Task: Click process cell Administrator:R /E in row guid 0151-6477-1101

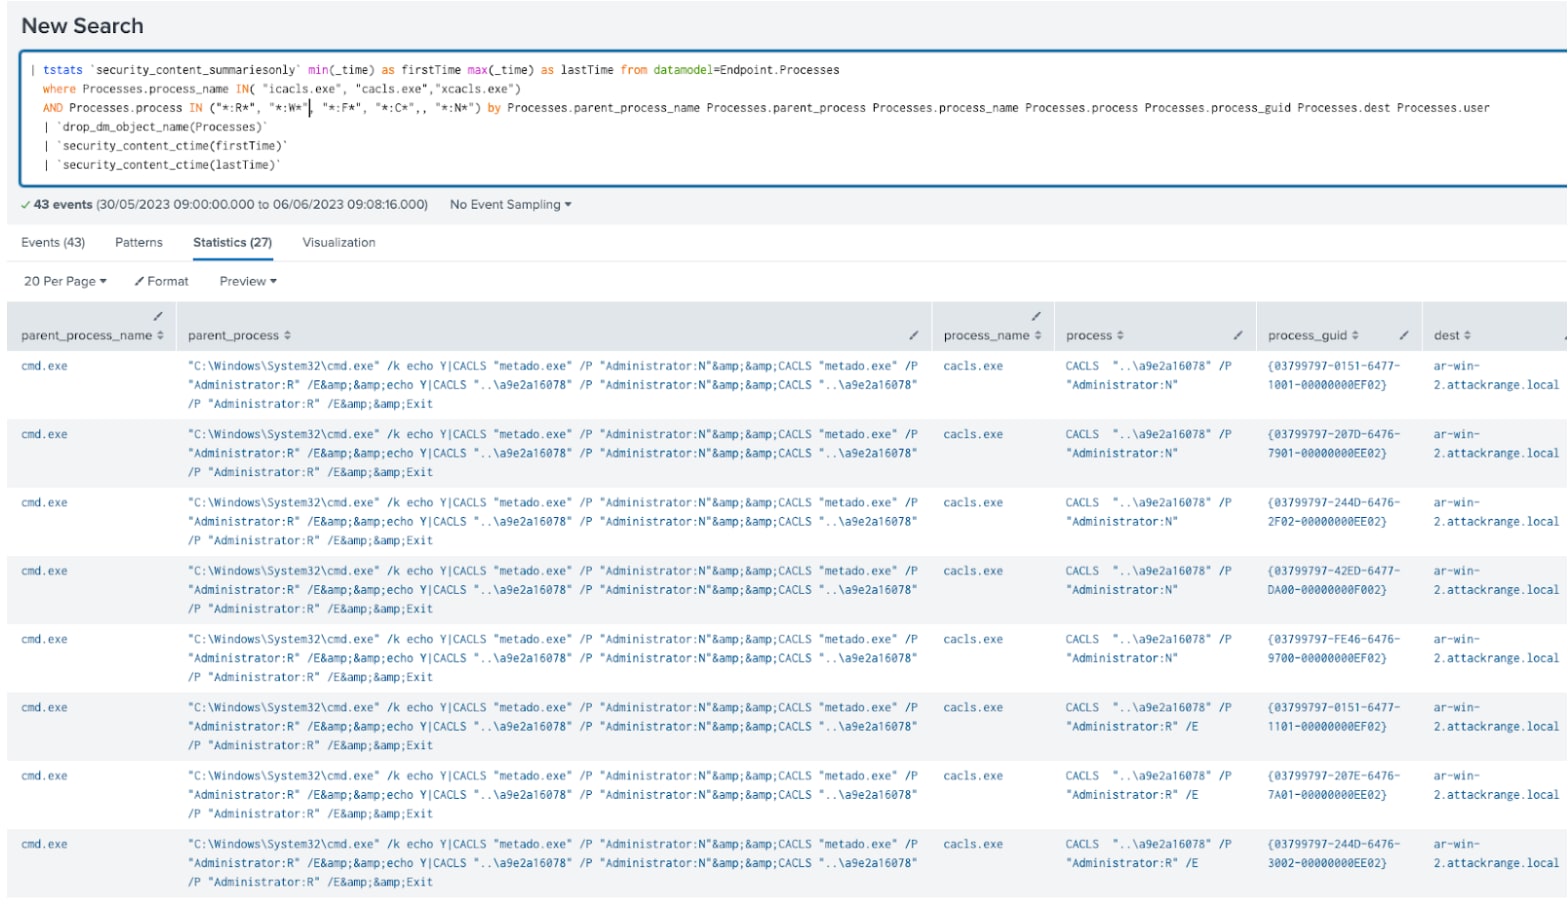Action: click(x=1148, y=717)
